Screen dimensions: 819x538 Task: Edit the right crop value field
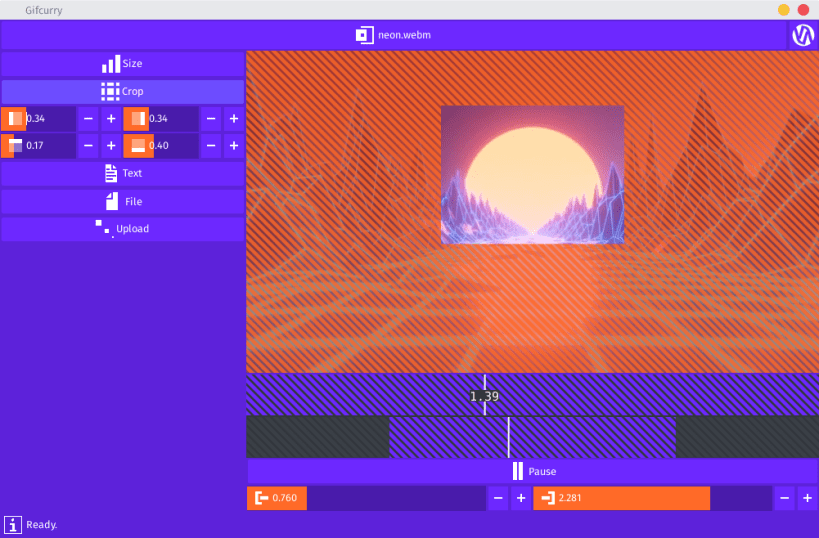pos(161,119)
